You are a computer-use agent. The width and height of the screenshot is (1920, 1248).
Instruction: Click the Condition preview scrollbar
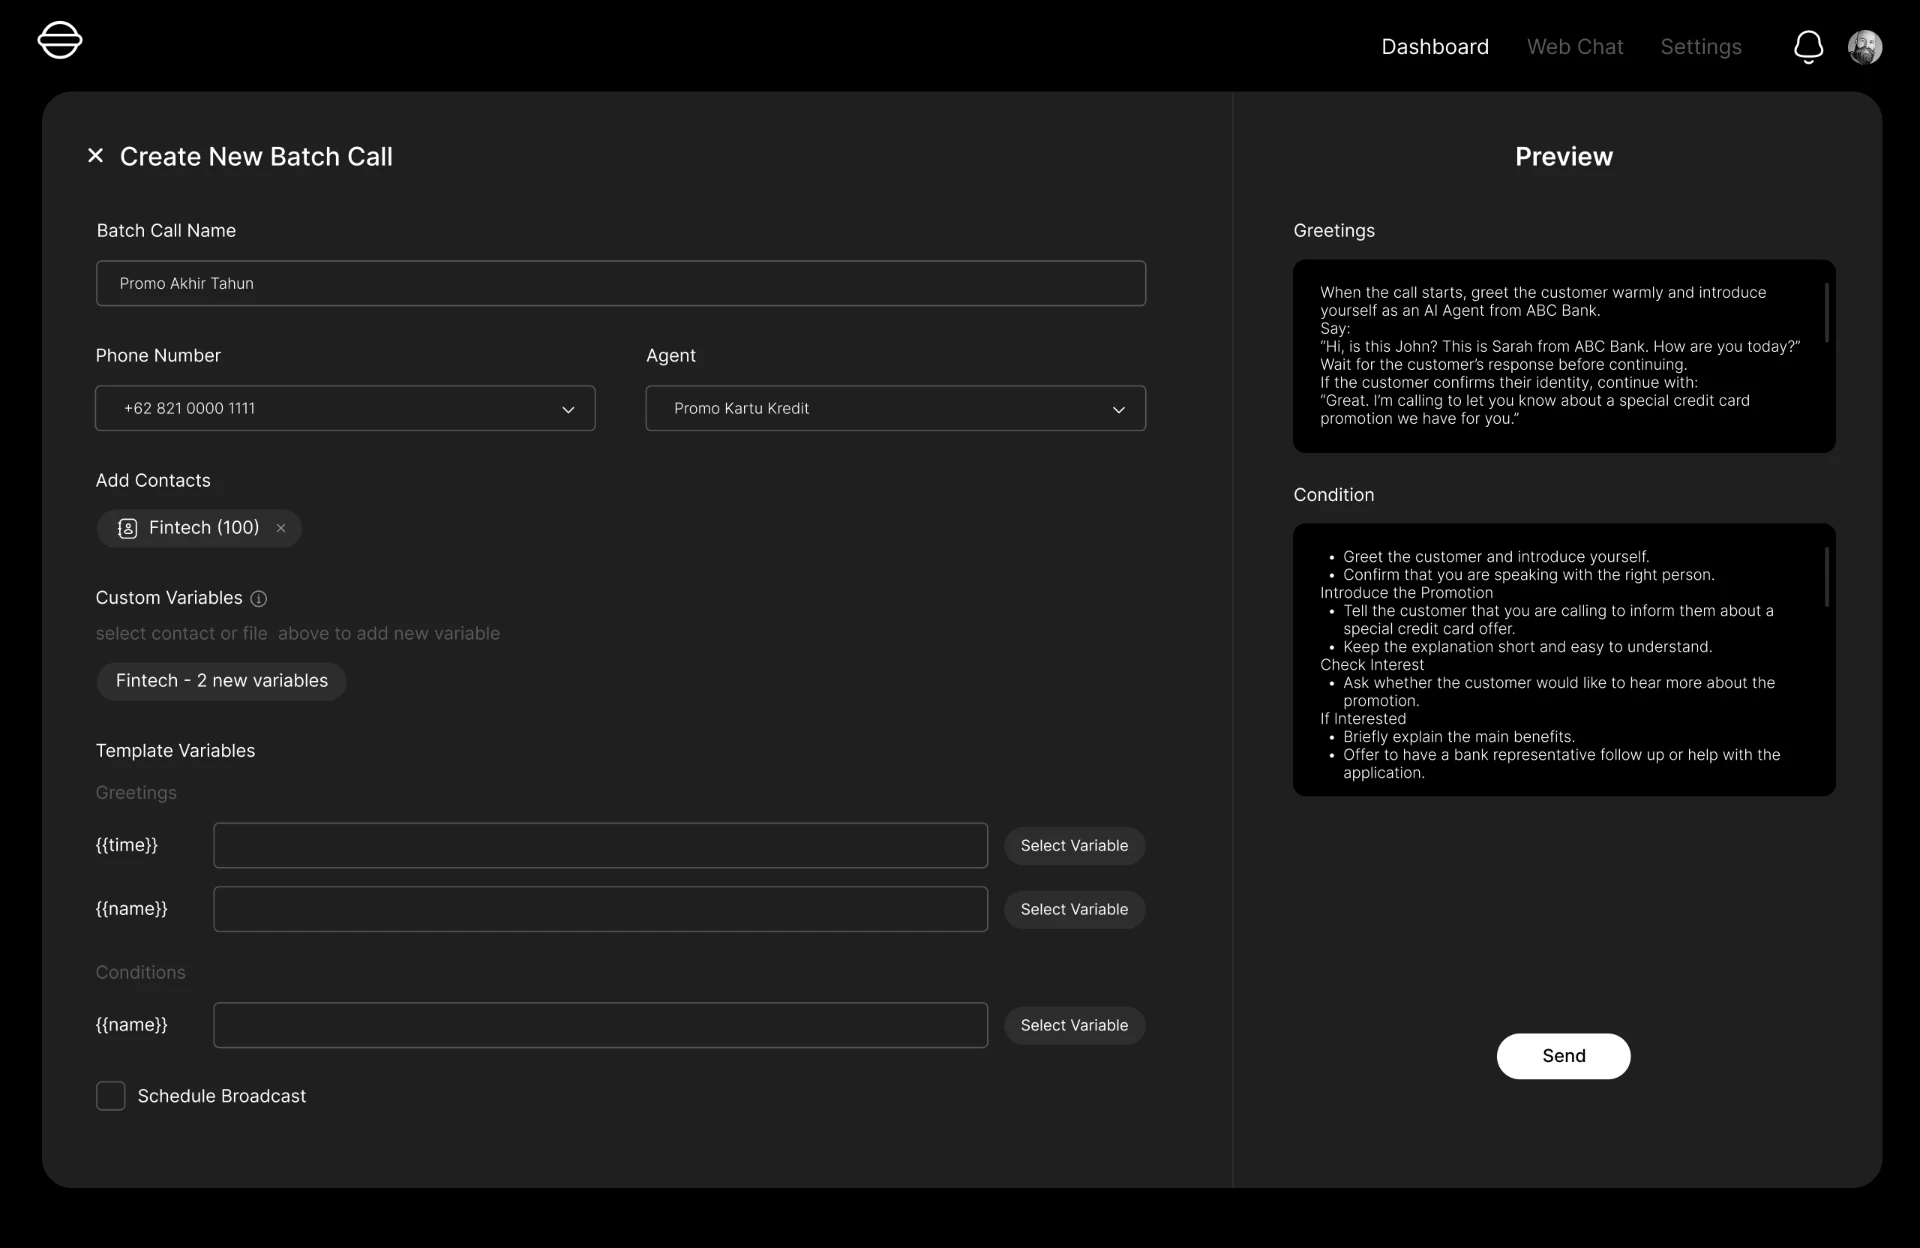1826,577
